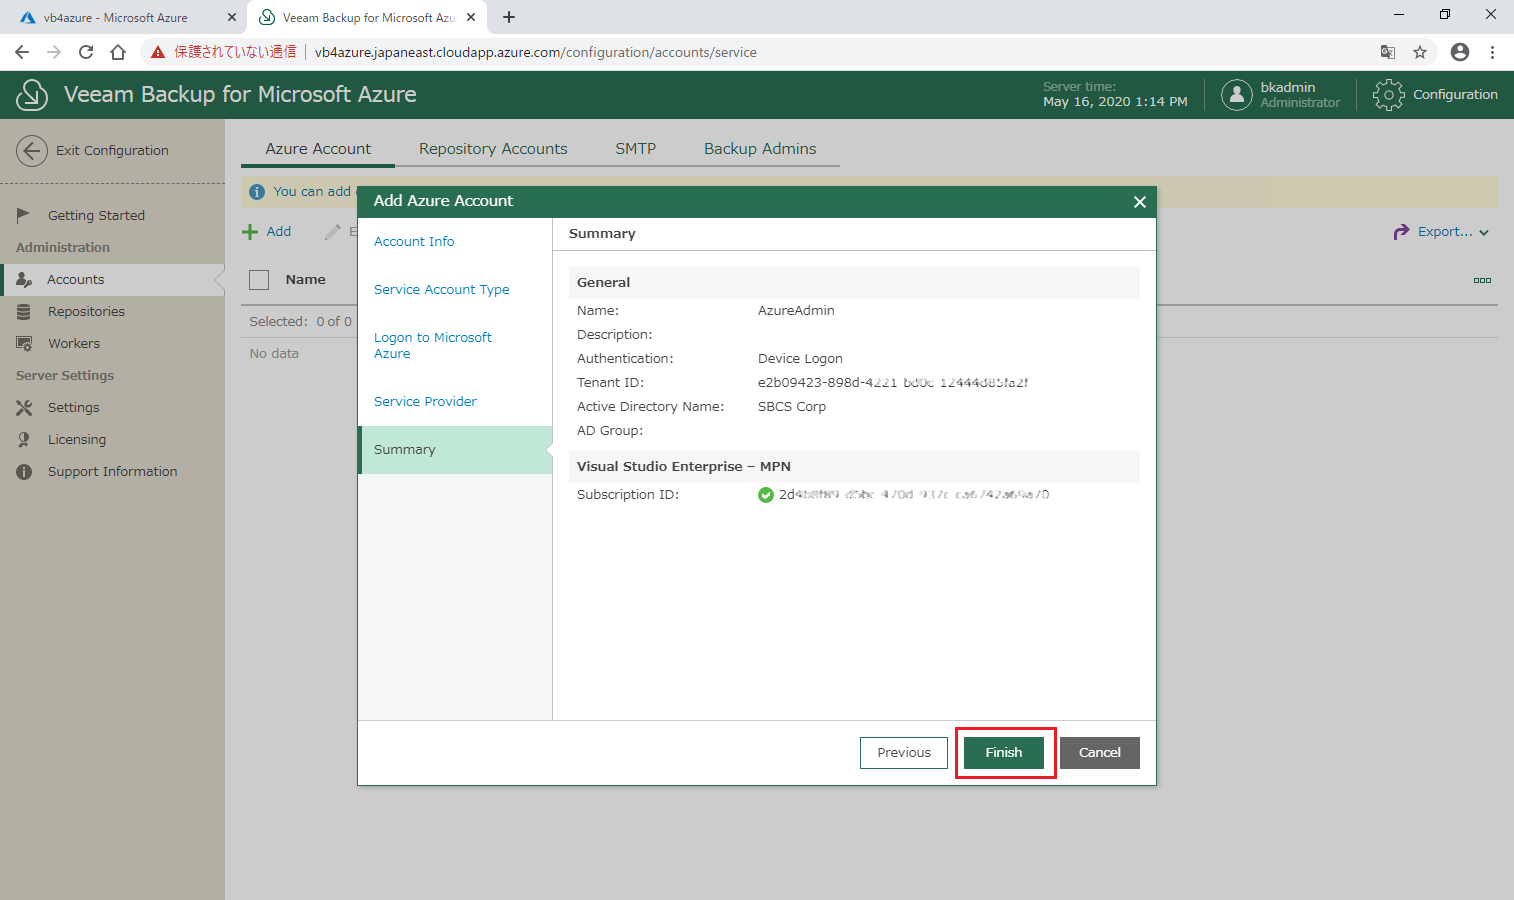Click the Finish button

click(1003, 752)
